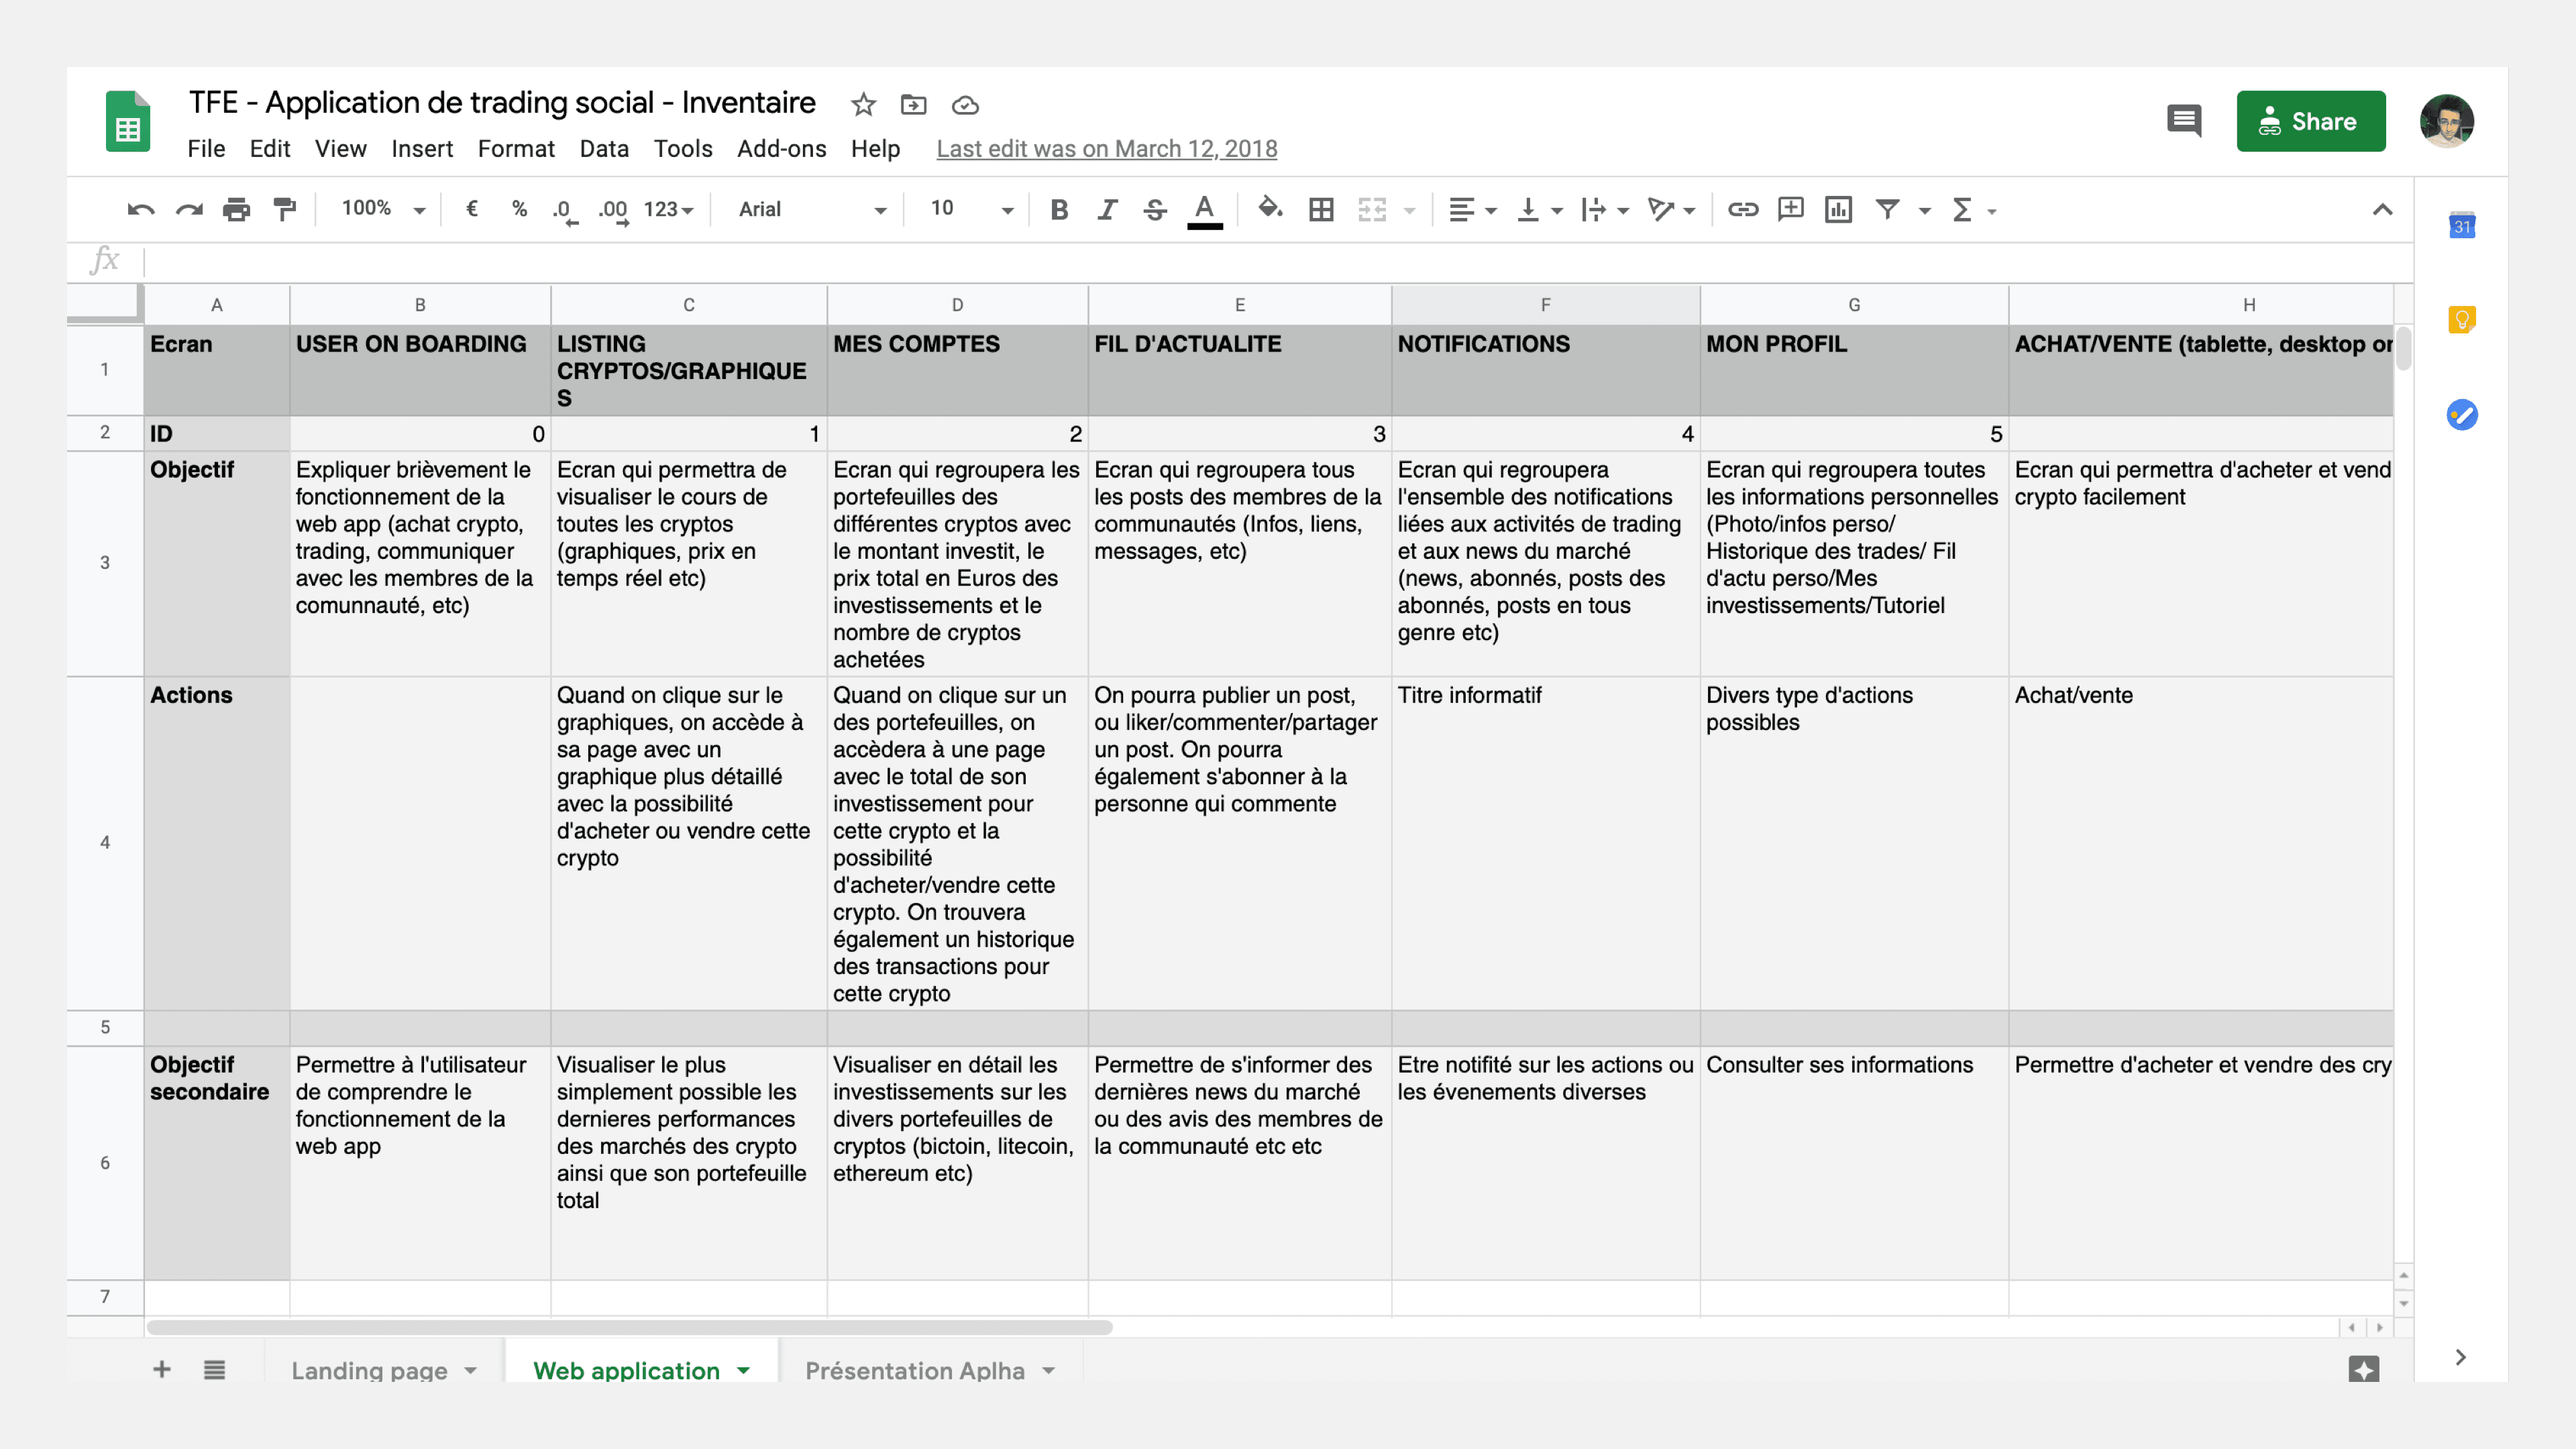Open Google Keep in side panel
2576x1449 pixels.
click(2461, 320)
